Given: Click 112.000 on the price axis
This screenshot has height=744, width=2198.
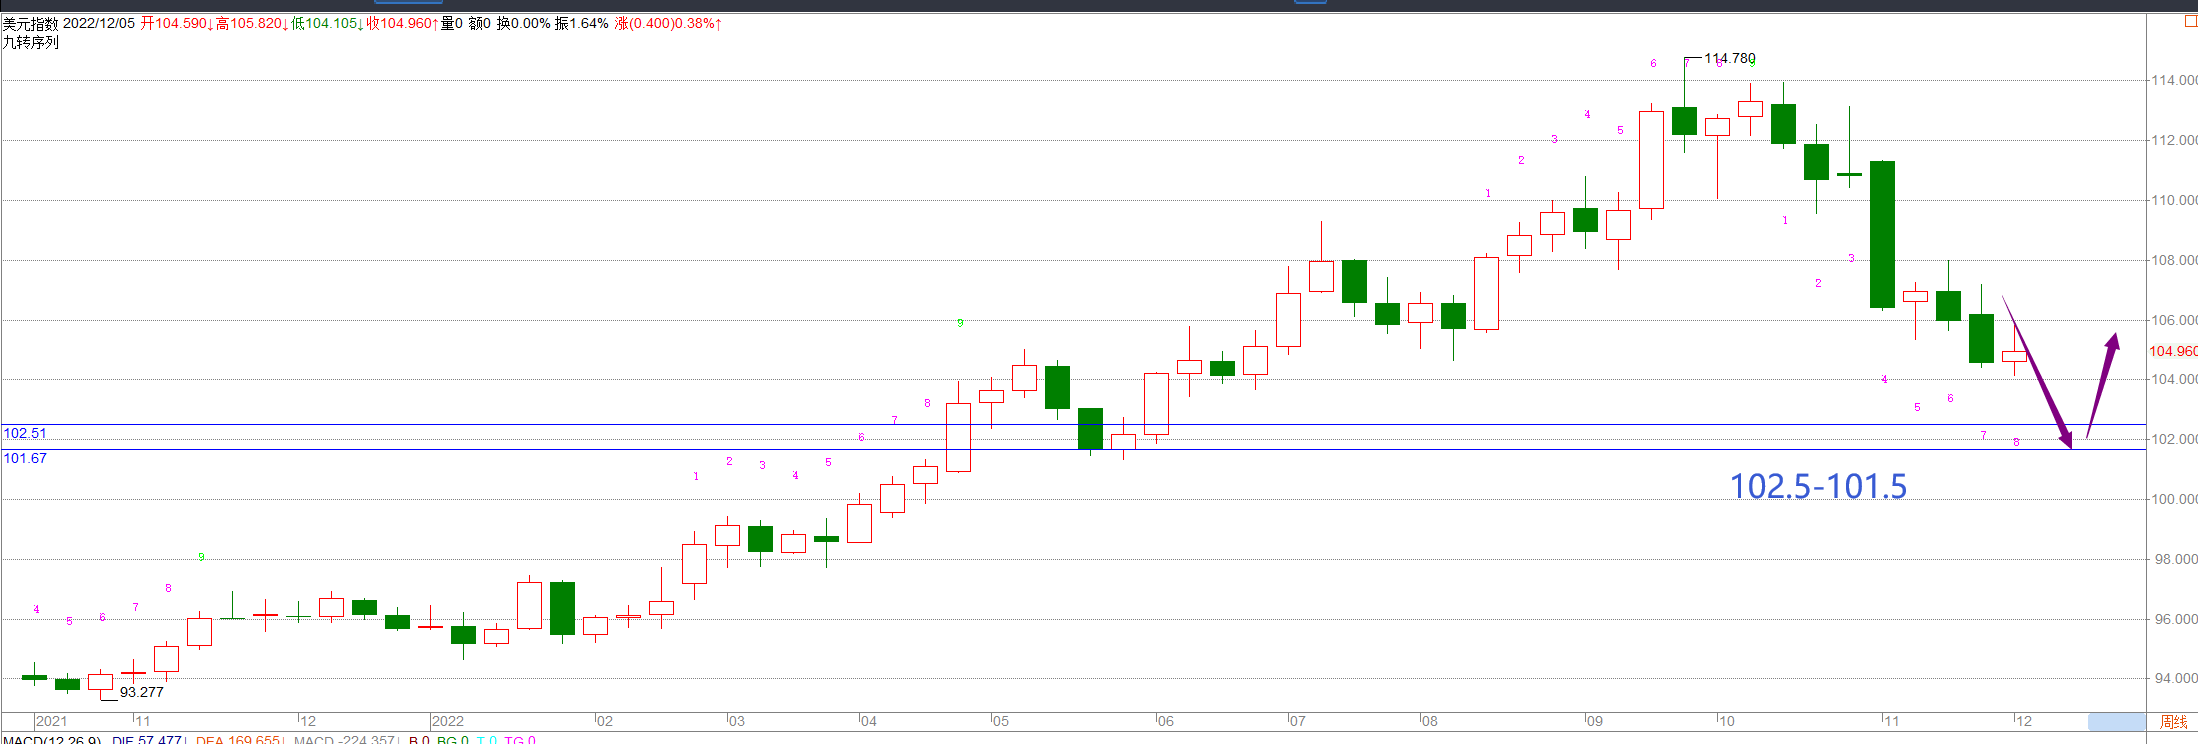Looking at the screenshot, I should (x=2174, y=140).
